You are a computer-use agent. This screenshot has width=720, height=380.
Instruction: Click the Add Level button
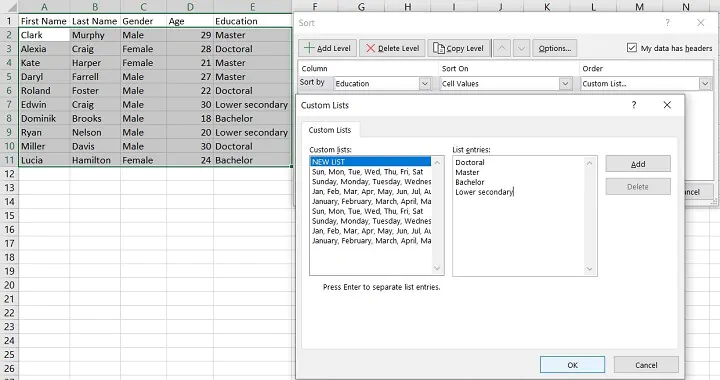pos(327,48)
